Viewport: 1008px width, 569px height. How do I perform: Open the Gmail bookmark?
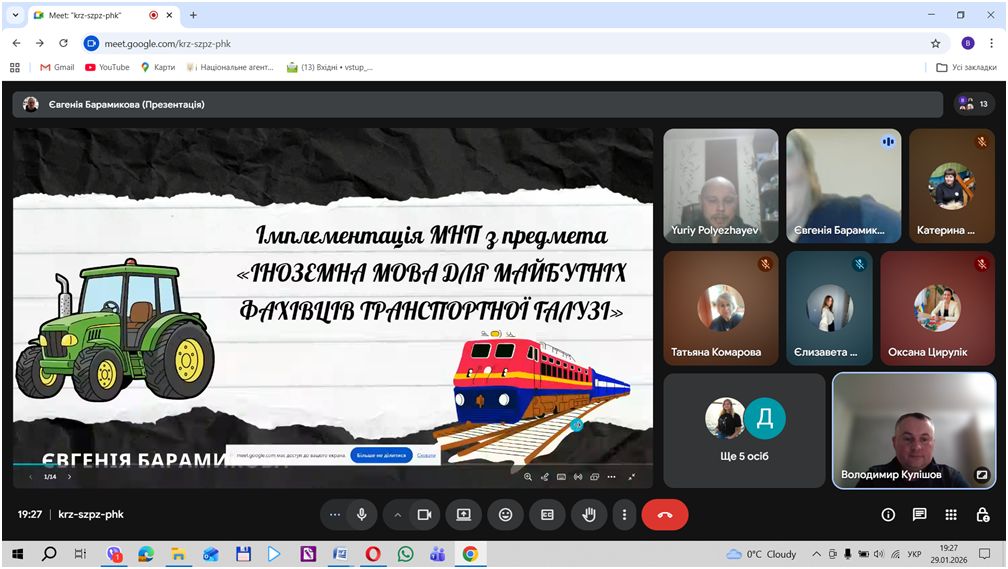coord(56,67)
